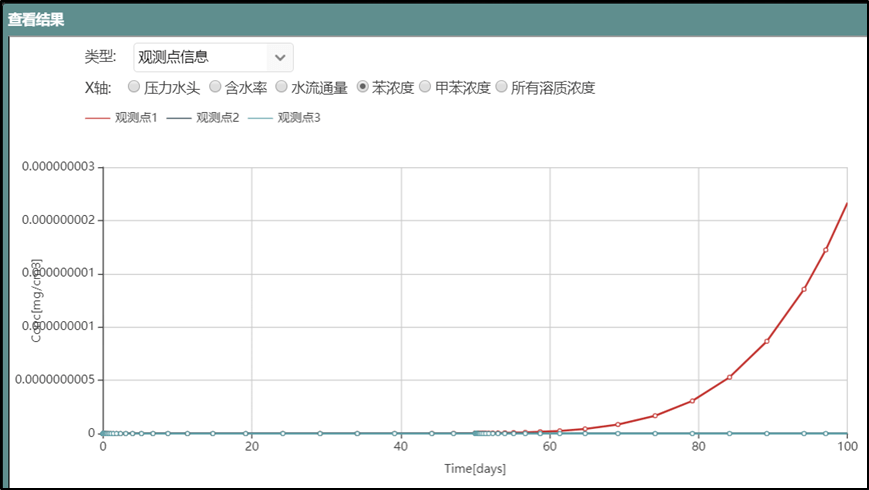This screenshot has height=490, width=869.
Task: Click the dark line swatch for 观测点2
Action: click(x=178, y=118)
